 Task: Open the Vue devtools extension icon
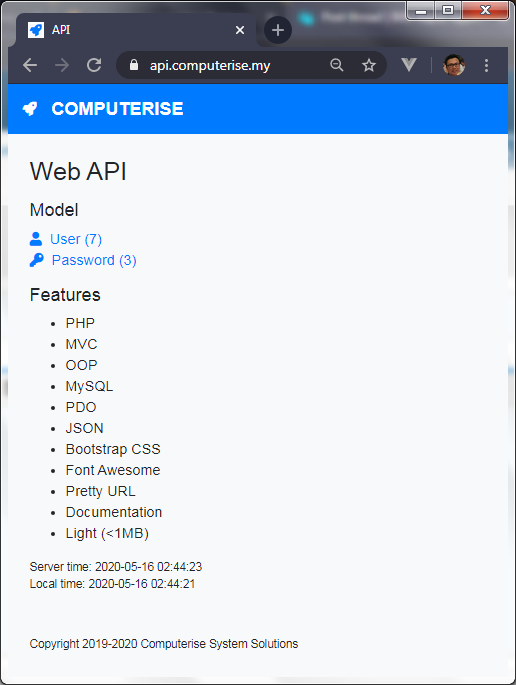(409, 65)
